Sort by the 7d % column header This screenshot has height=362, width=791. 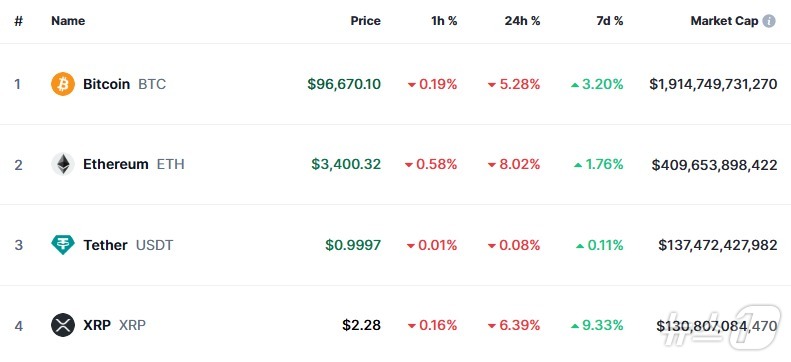[x=609, y=21]
